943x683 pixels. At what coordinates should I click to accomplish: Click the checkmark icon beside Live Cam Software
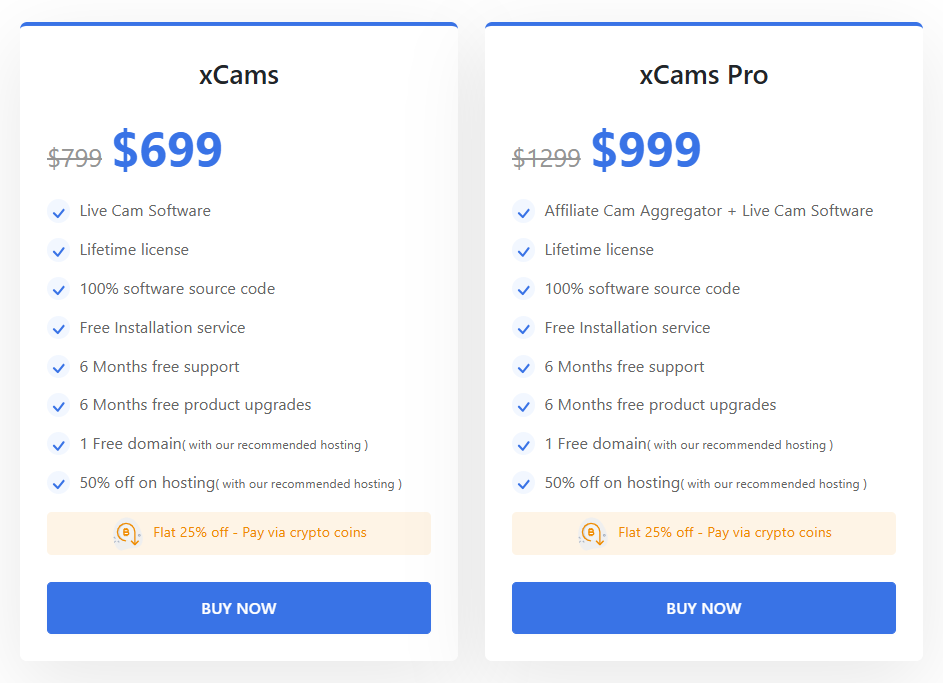tap(58, 211)
